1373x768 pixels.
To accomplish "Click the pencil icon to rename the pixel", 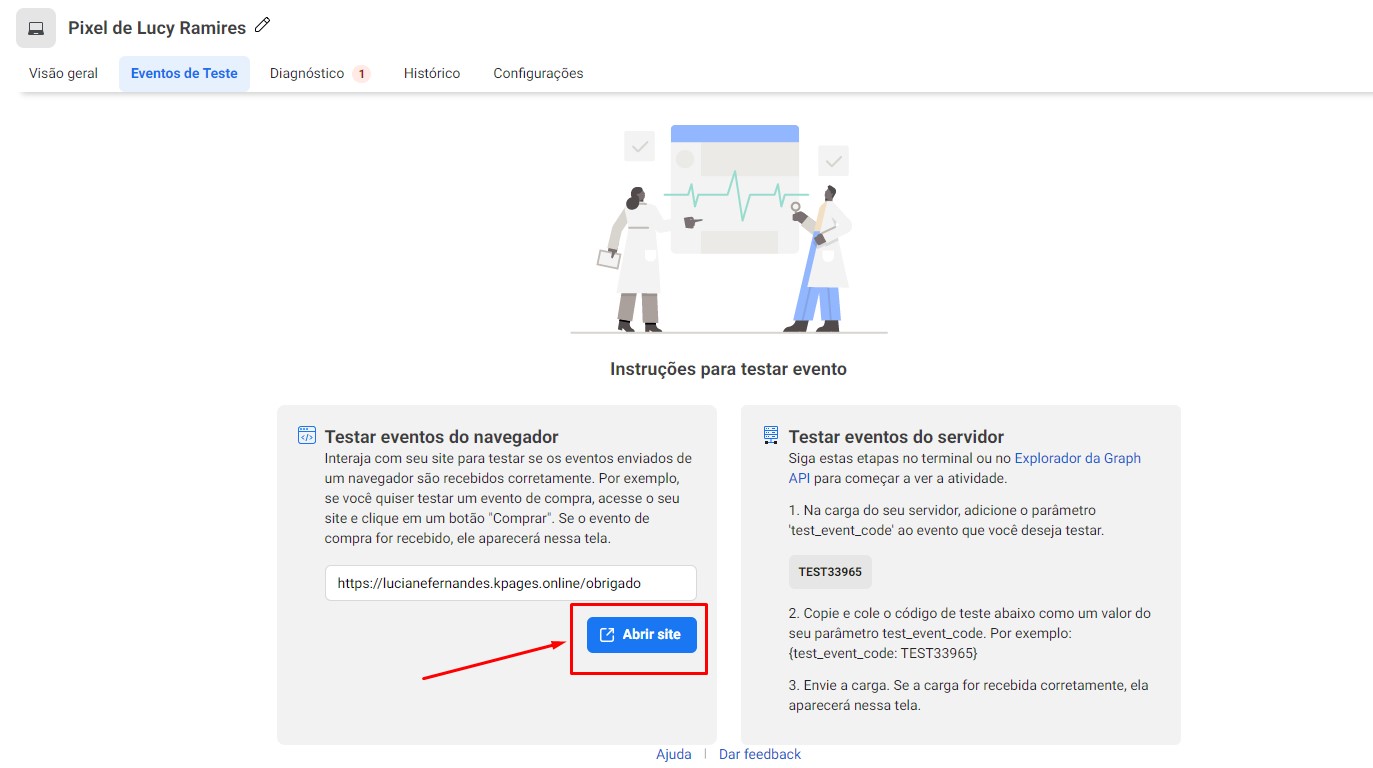I will (x=263, y=26).
